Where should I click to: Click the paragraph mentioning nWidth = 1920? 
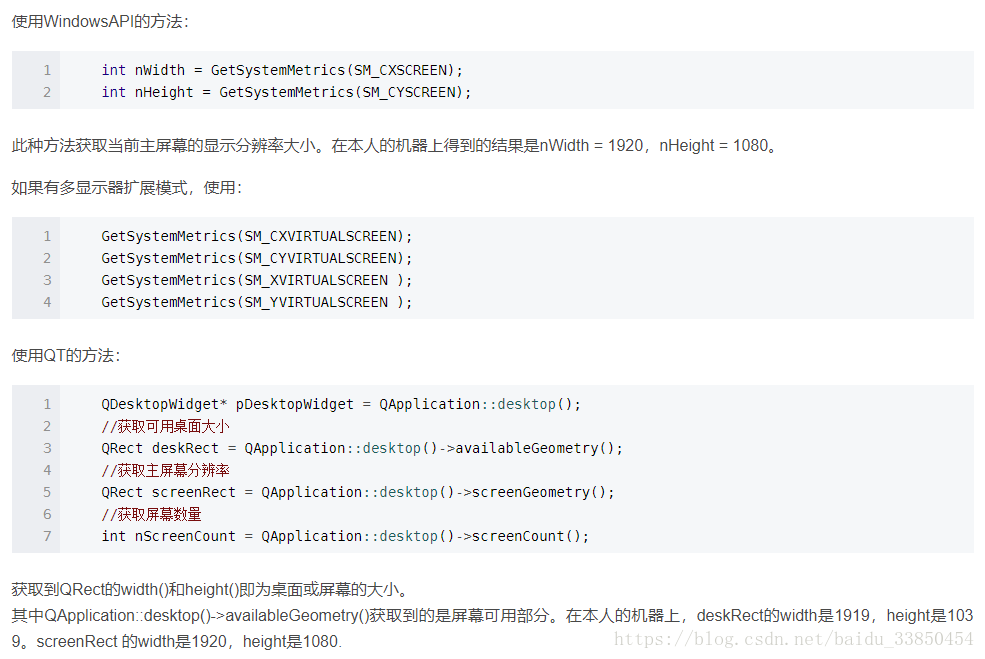point(395,146)
